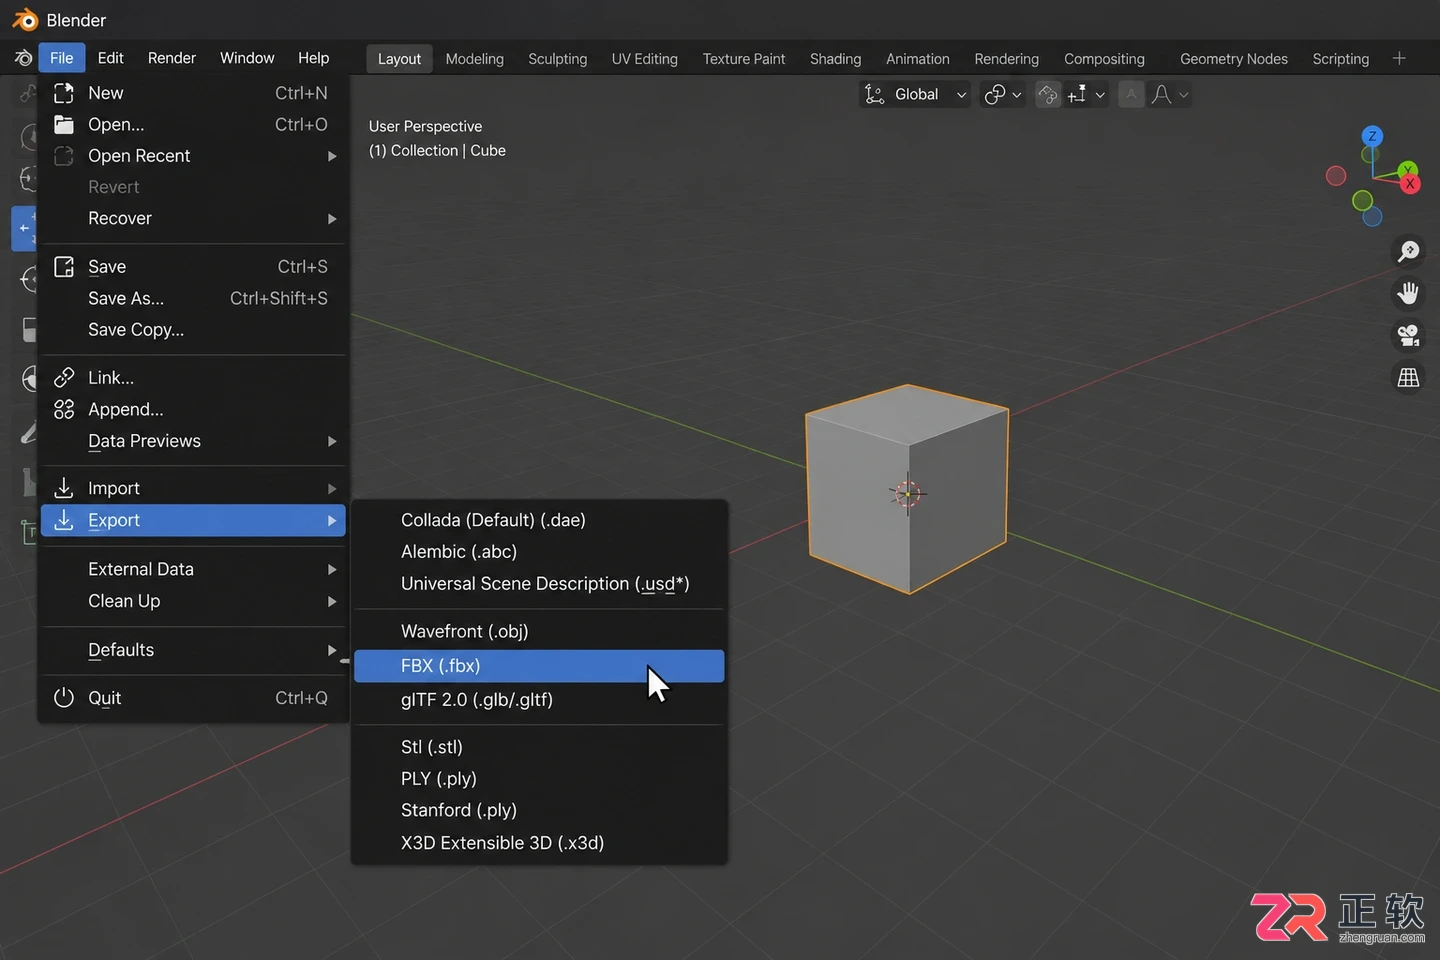This screenshot has height=960, width=1440.
Task: Switch to the Sculpting workspace tab
Action: pyautogui.click(x=558, y=59)
